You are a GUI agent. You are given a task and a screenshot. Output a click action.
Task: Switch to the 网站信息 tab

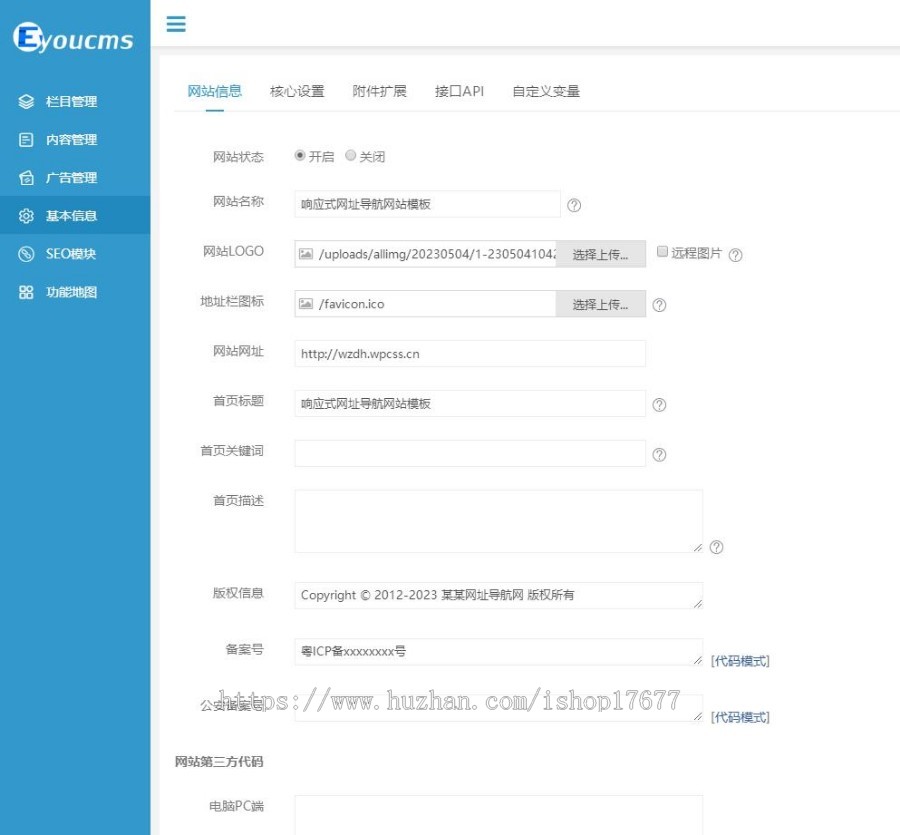pos(214,91)
